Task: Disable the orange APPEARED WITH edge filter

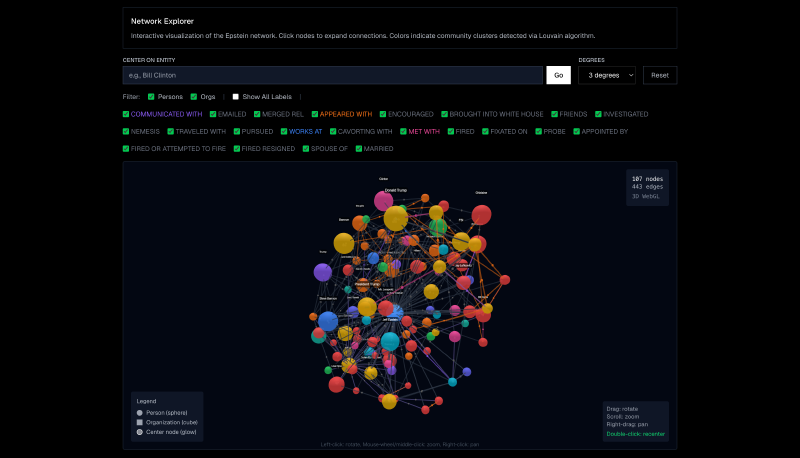Action: click(x=314, y=114)
